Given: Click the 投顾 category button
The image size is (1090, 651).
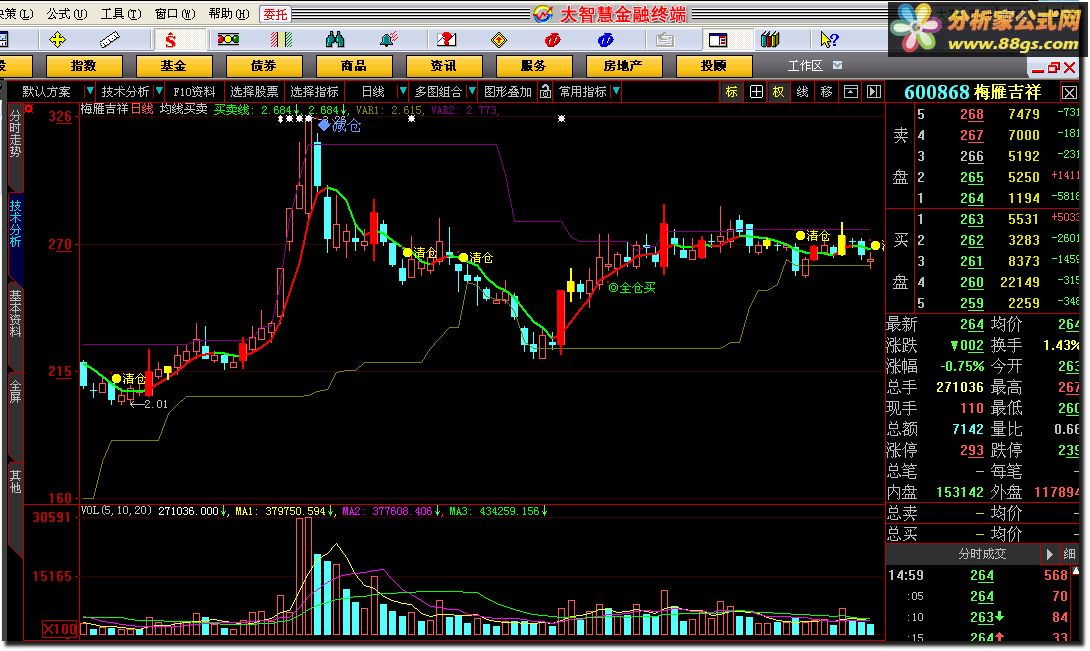Looking at the screenshot, I should pos(714,66).
